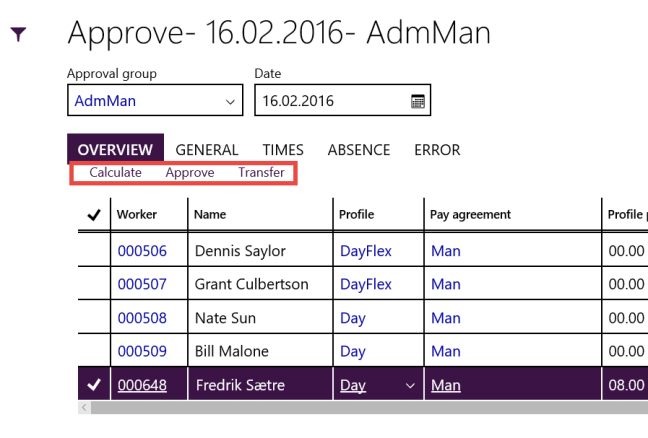Click into the Date field showing 16.02.2016
The width and height of the screenshot is (648, 438).
click(330, 101)
